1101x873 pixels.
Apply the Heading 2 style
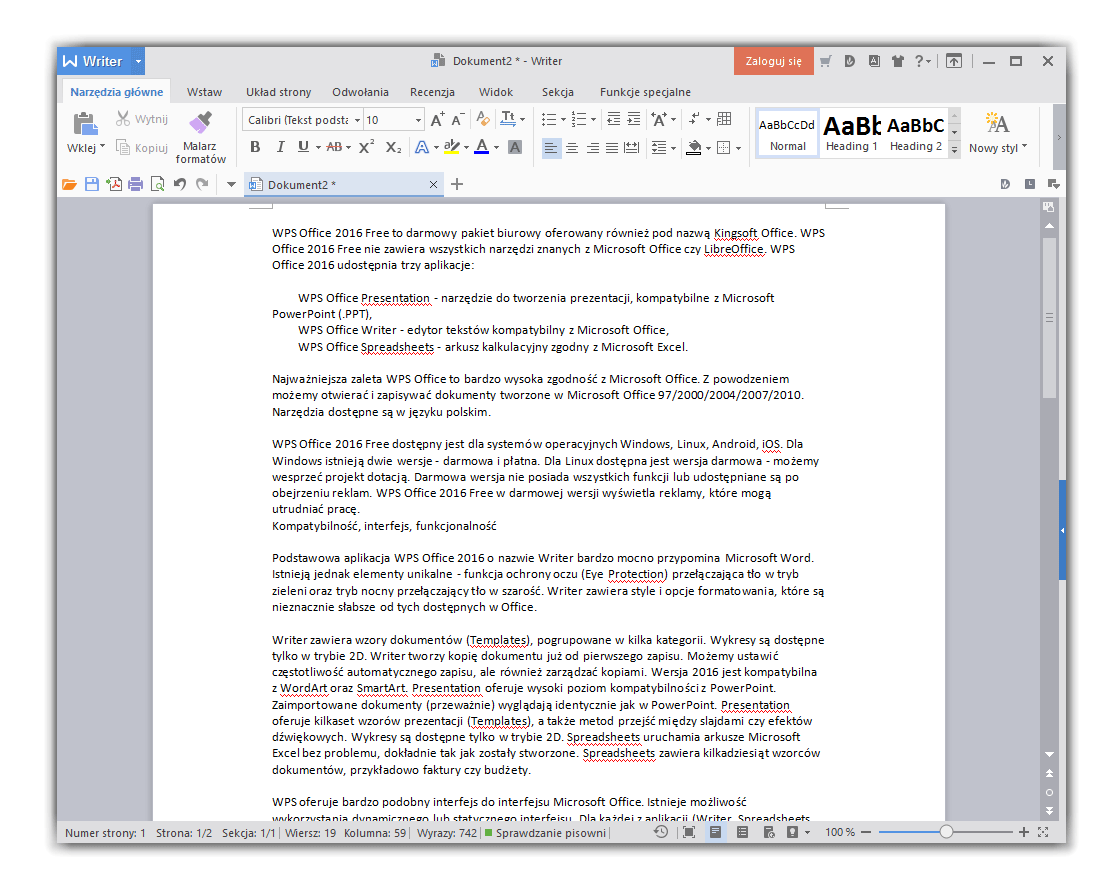(916, 133)
